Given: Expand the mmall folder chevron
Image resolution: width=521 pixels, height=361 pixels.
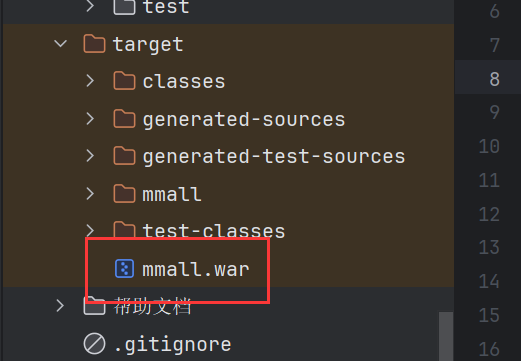Looking at the screenshot, I should click(x=90, y=194).
